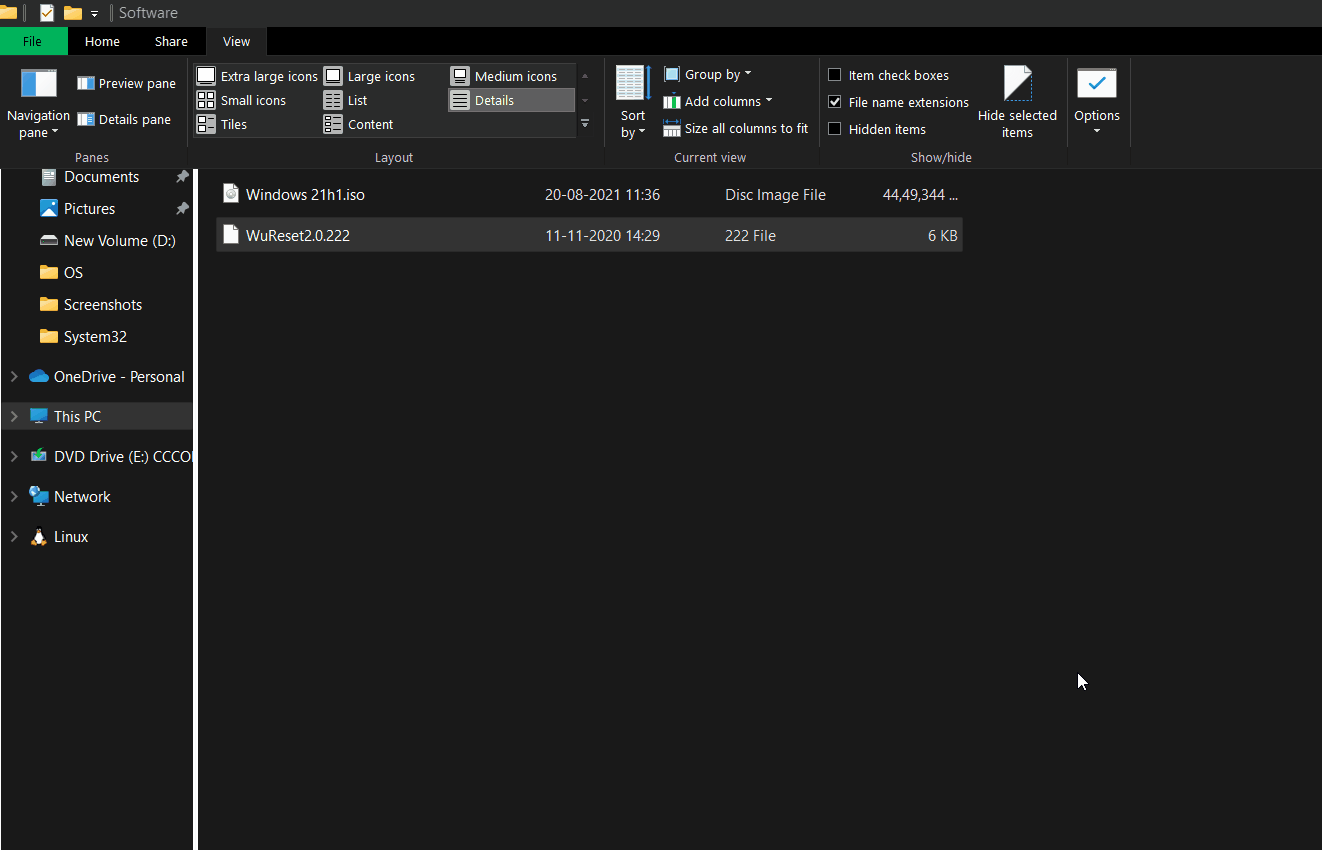Enable Item check boxes
Screen dimensions: 1322x850
[835, 75]
